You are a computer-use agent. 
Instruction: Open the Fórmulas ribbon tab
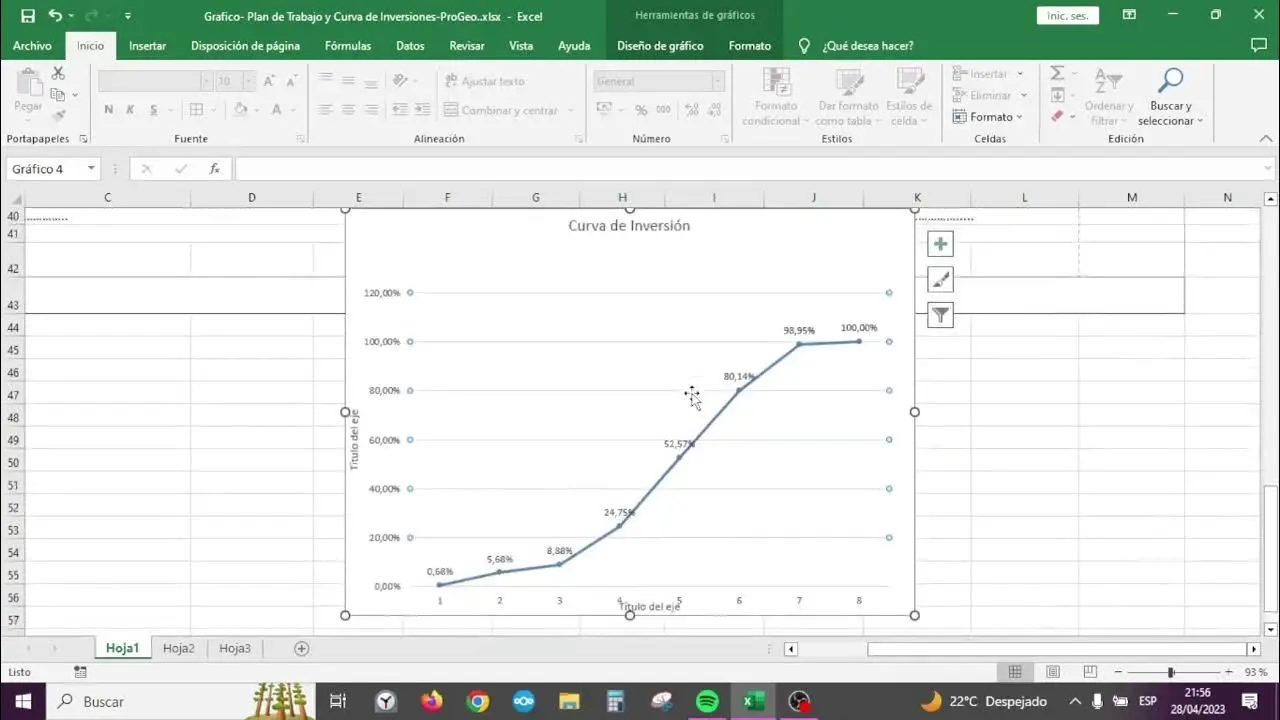(348, 46)
